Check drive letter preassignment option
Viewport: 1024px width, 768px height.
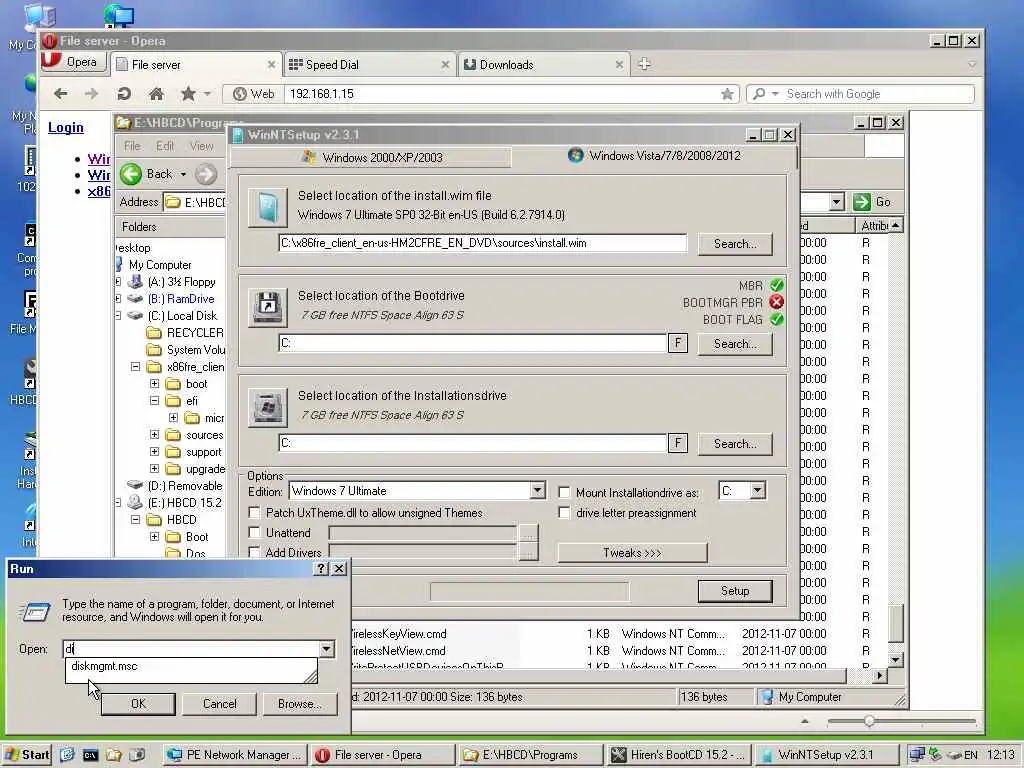(564, 513)
